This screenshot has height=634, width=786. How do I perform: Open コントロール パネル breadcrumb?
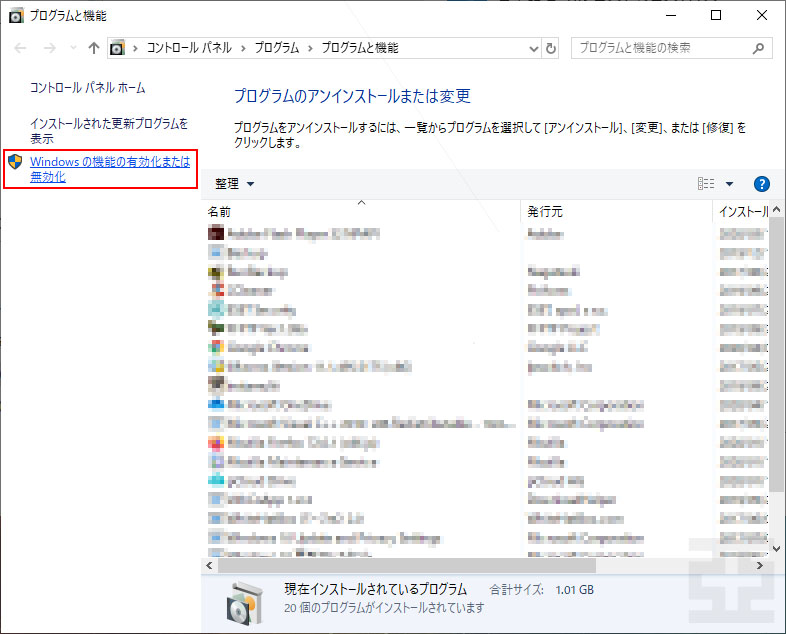(189, 48)
